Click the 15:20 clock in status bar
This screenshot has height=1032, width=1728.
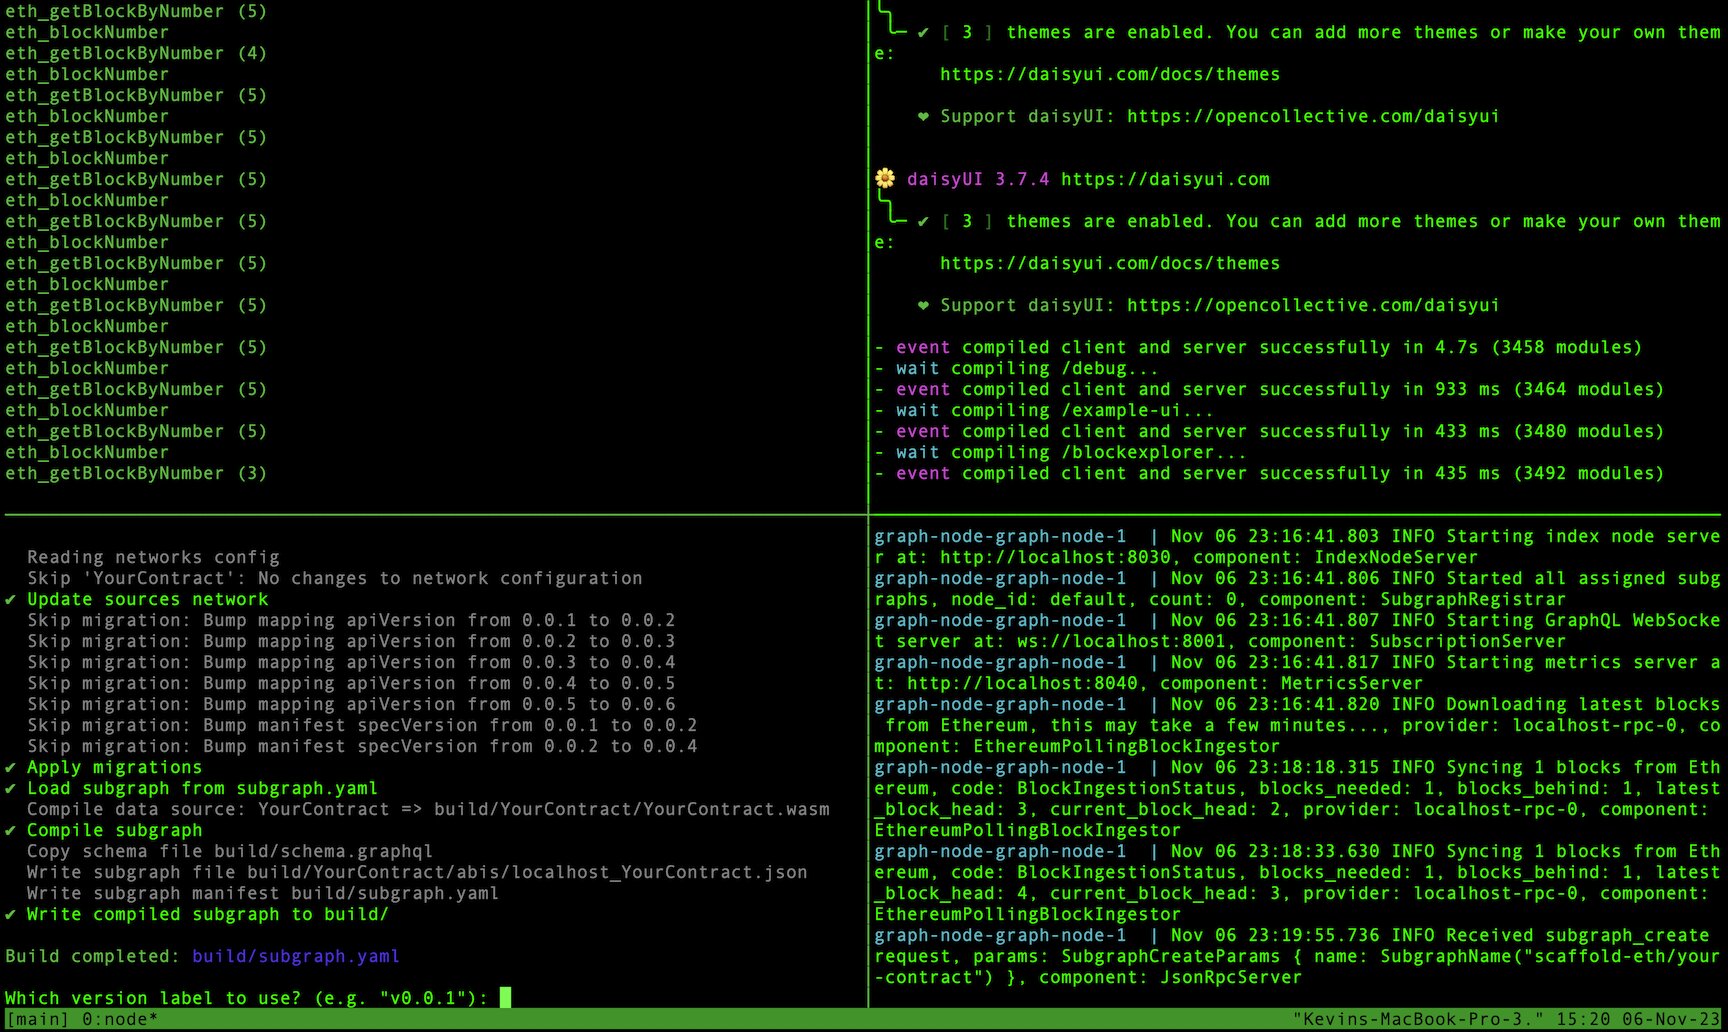click(x=1583, y=1019)
